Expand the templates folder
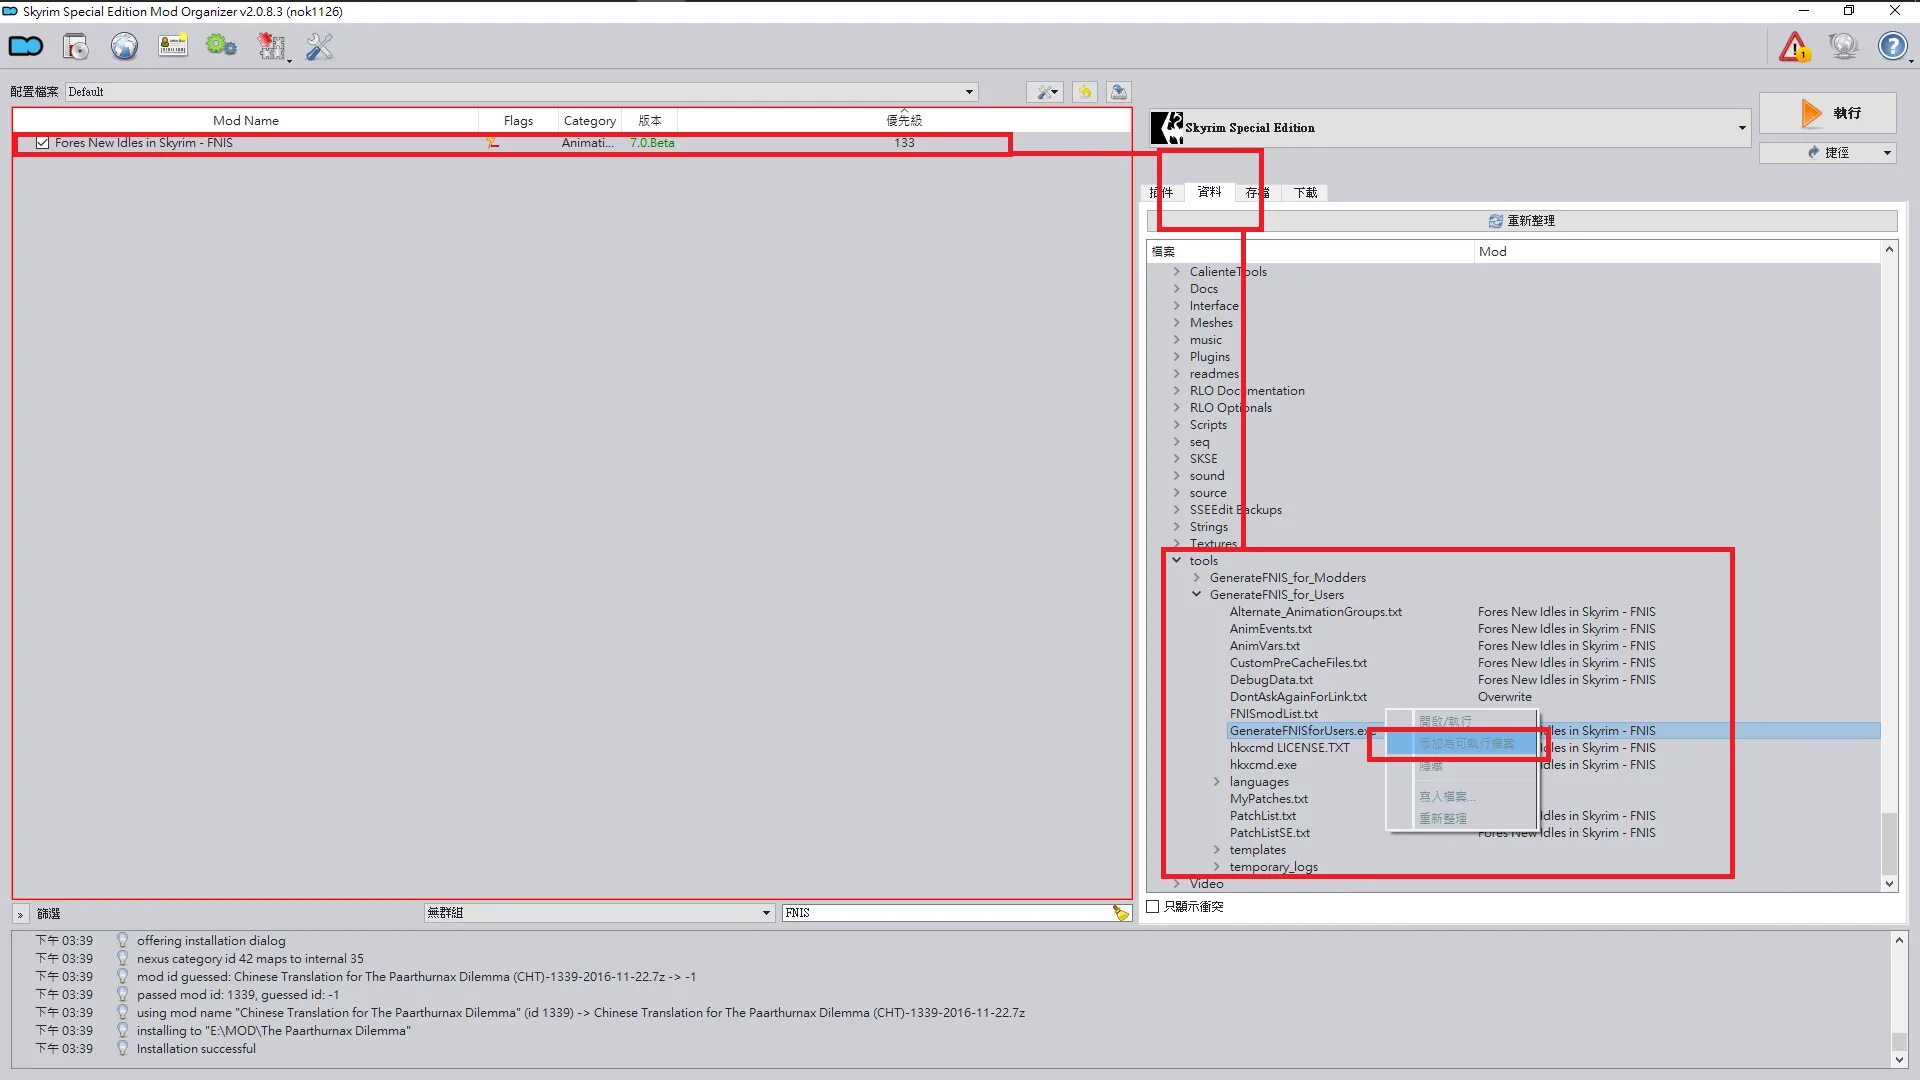 (x=1216, y=850)
